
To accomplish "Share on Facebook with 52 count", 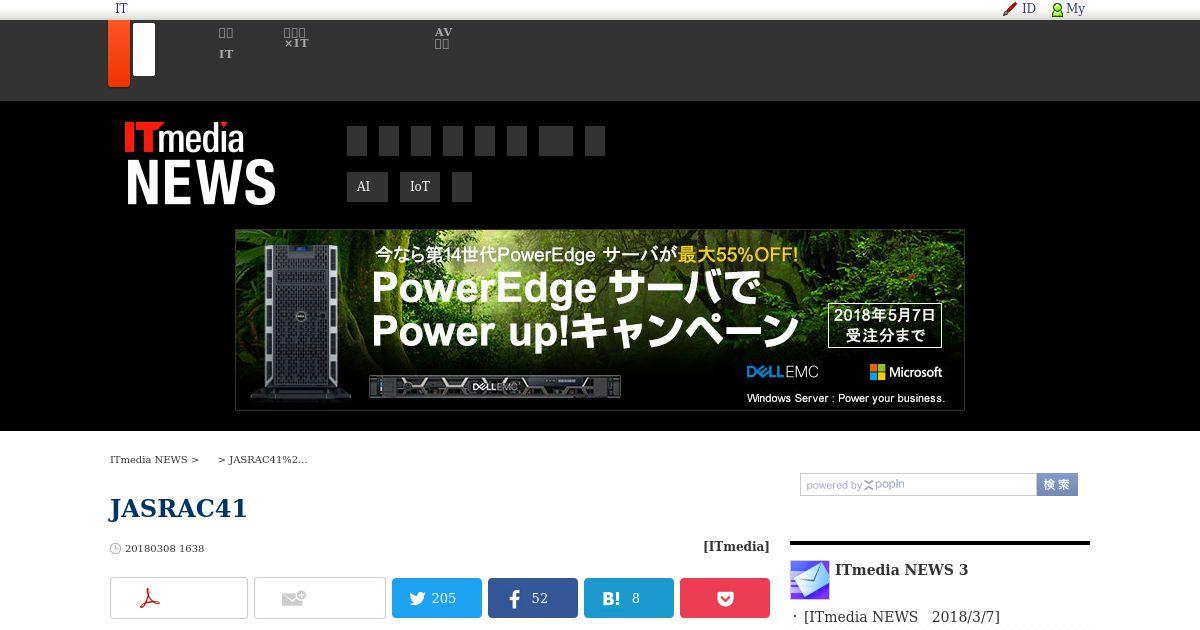I will 533,598.
